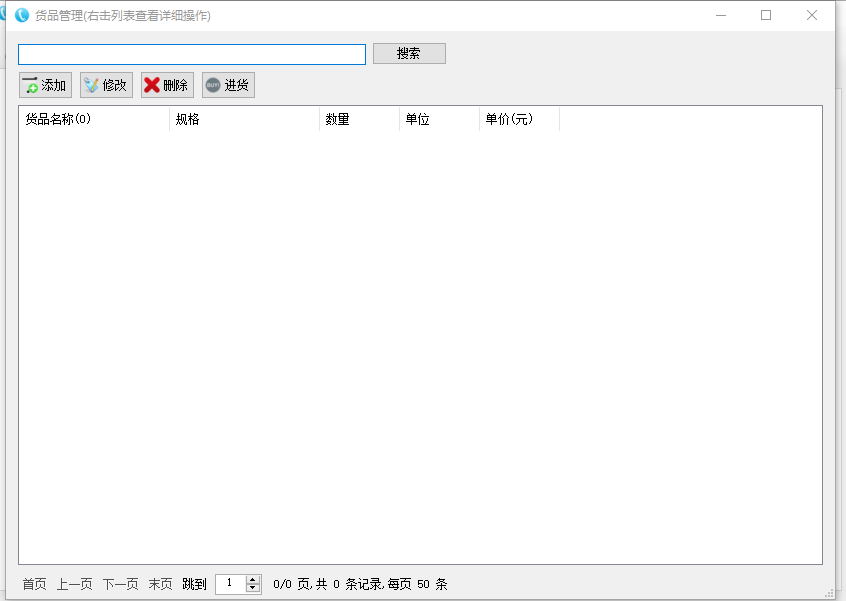Sort by 单位 column header

439,119
